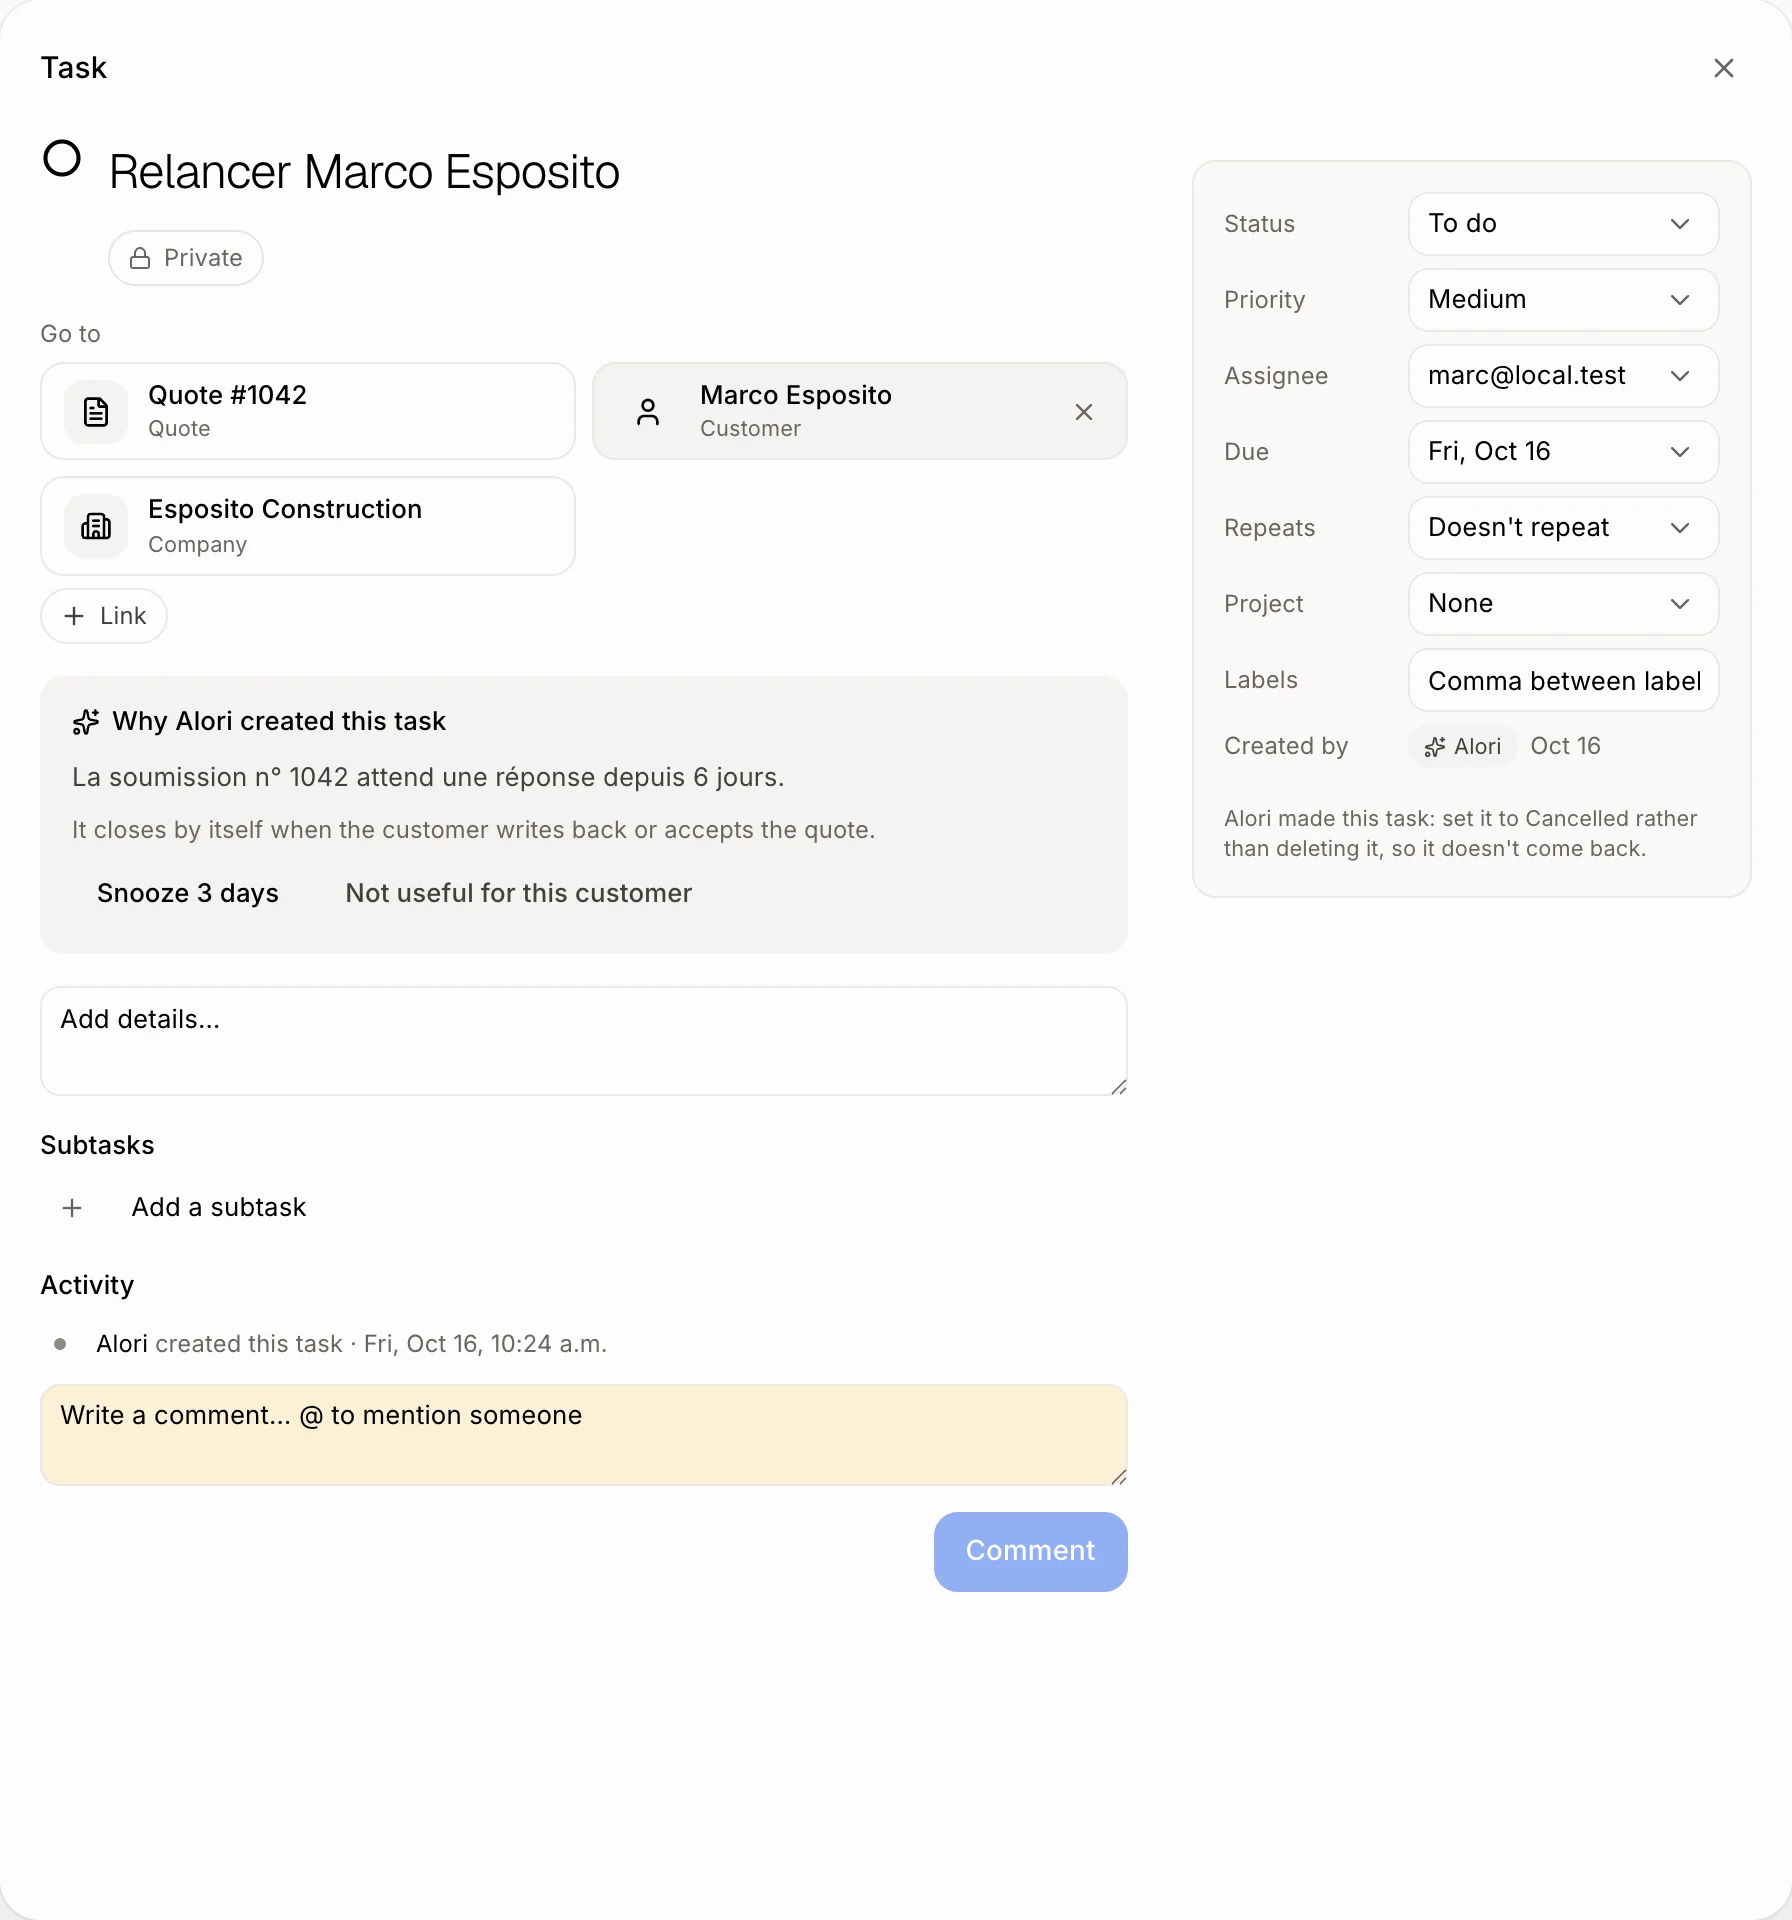Click the 'Oct 16' created date
The height and width of the screenshot is (1920, 1792).
(1565, 747)
